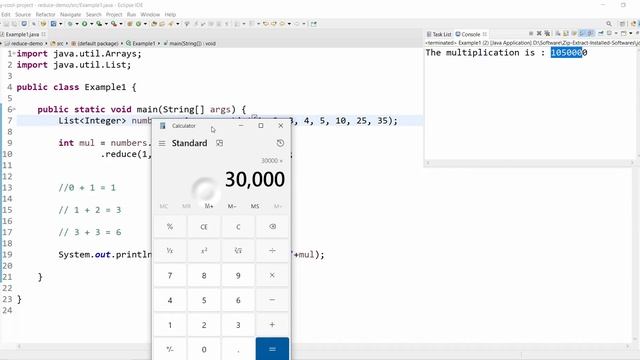Switch to the Task List tab

pos(439,34)
